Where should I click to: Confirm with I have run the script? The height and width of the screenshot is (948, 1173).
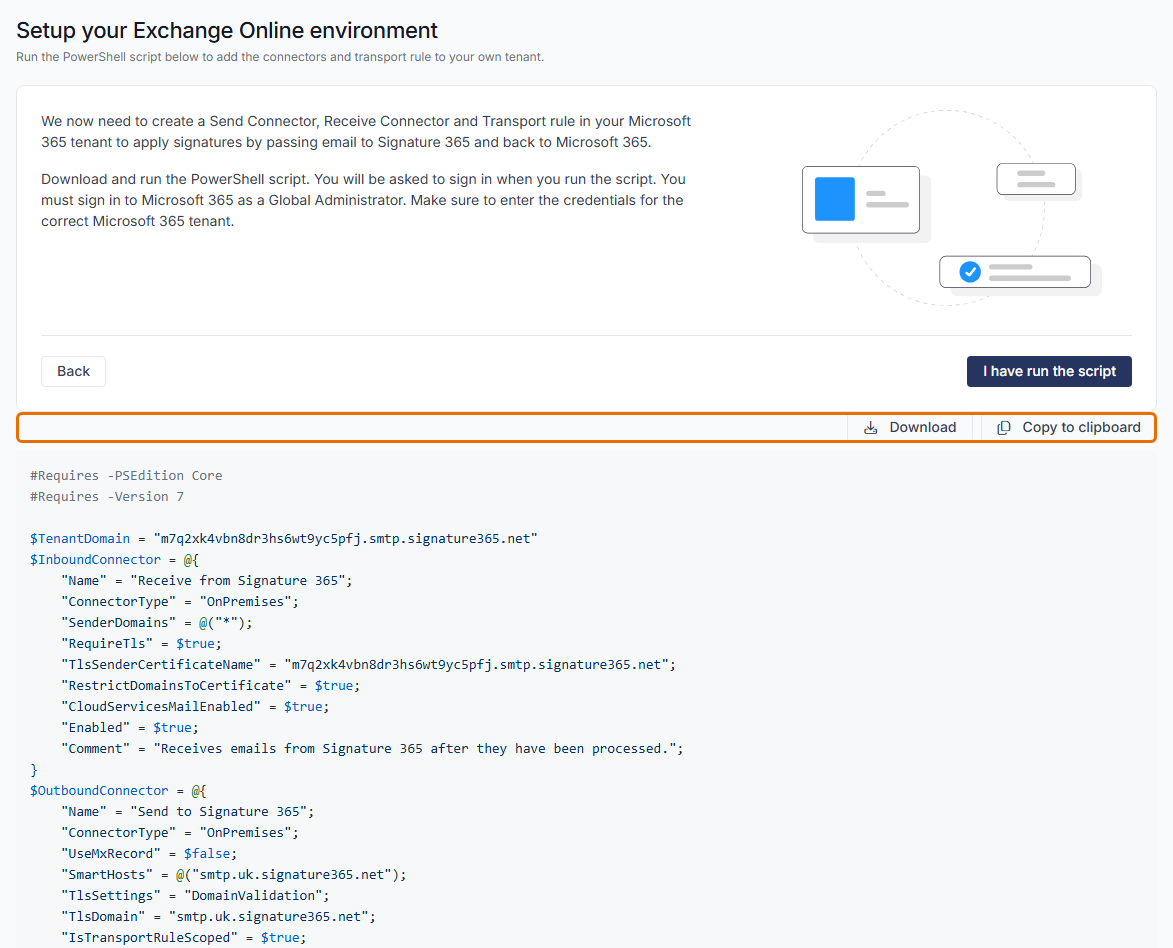pos(1049,371)
